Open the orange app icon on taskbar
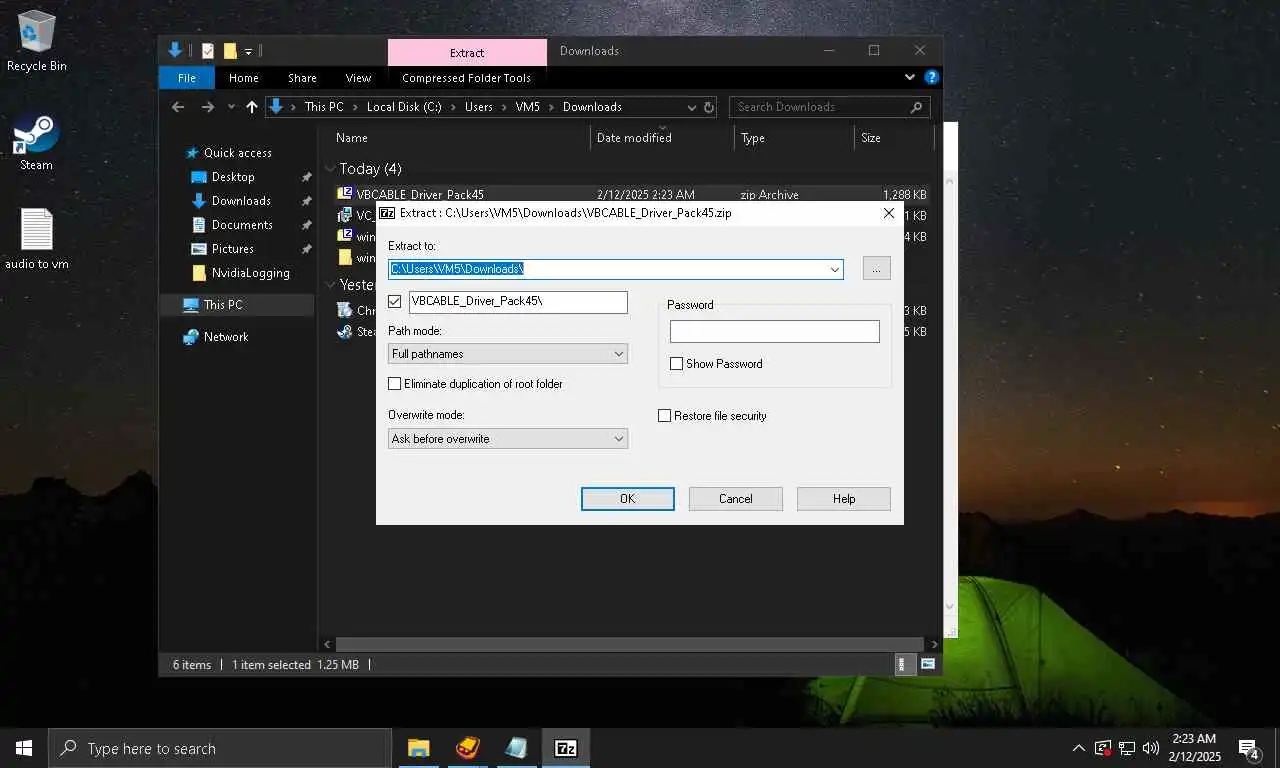This screenshot has height=768, width=1280. (467, 748)
